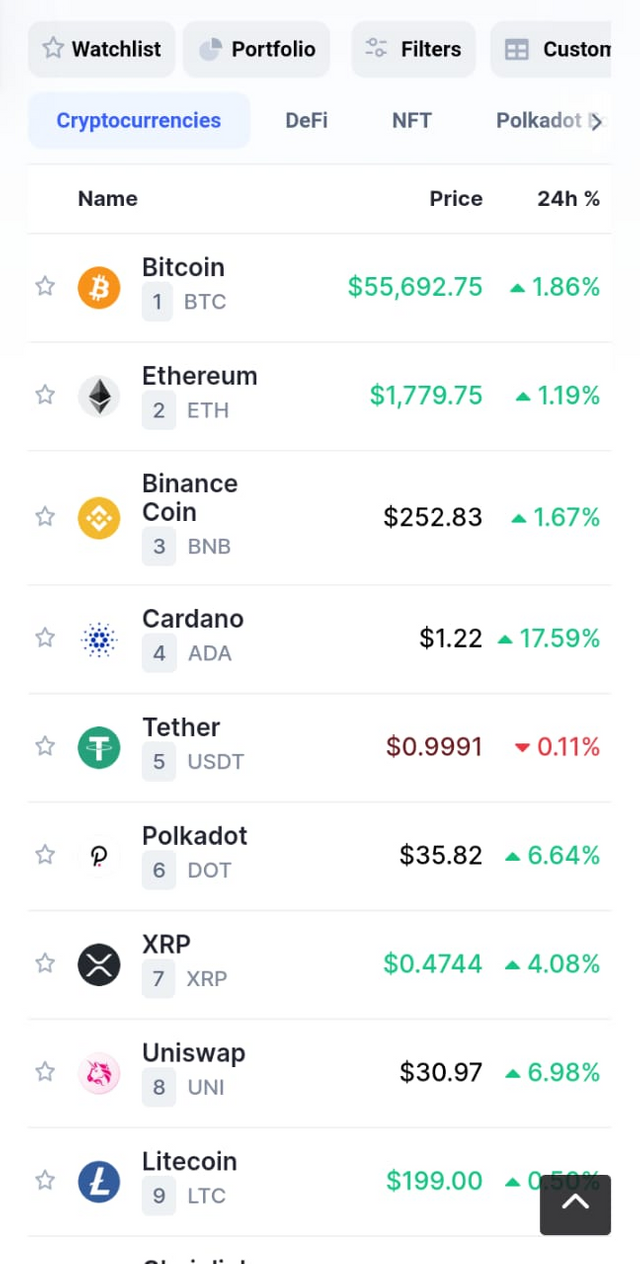Open the Watchlist button
This screenshot has height=1264, width=640.
pyautogui.click(x=102, y=49)
